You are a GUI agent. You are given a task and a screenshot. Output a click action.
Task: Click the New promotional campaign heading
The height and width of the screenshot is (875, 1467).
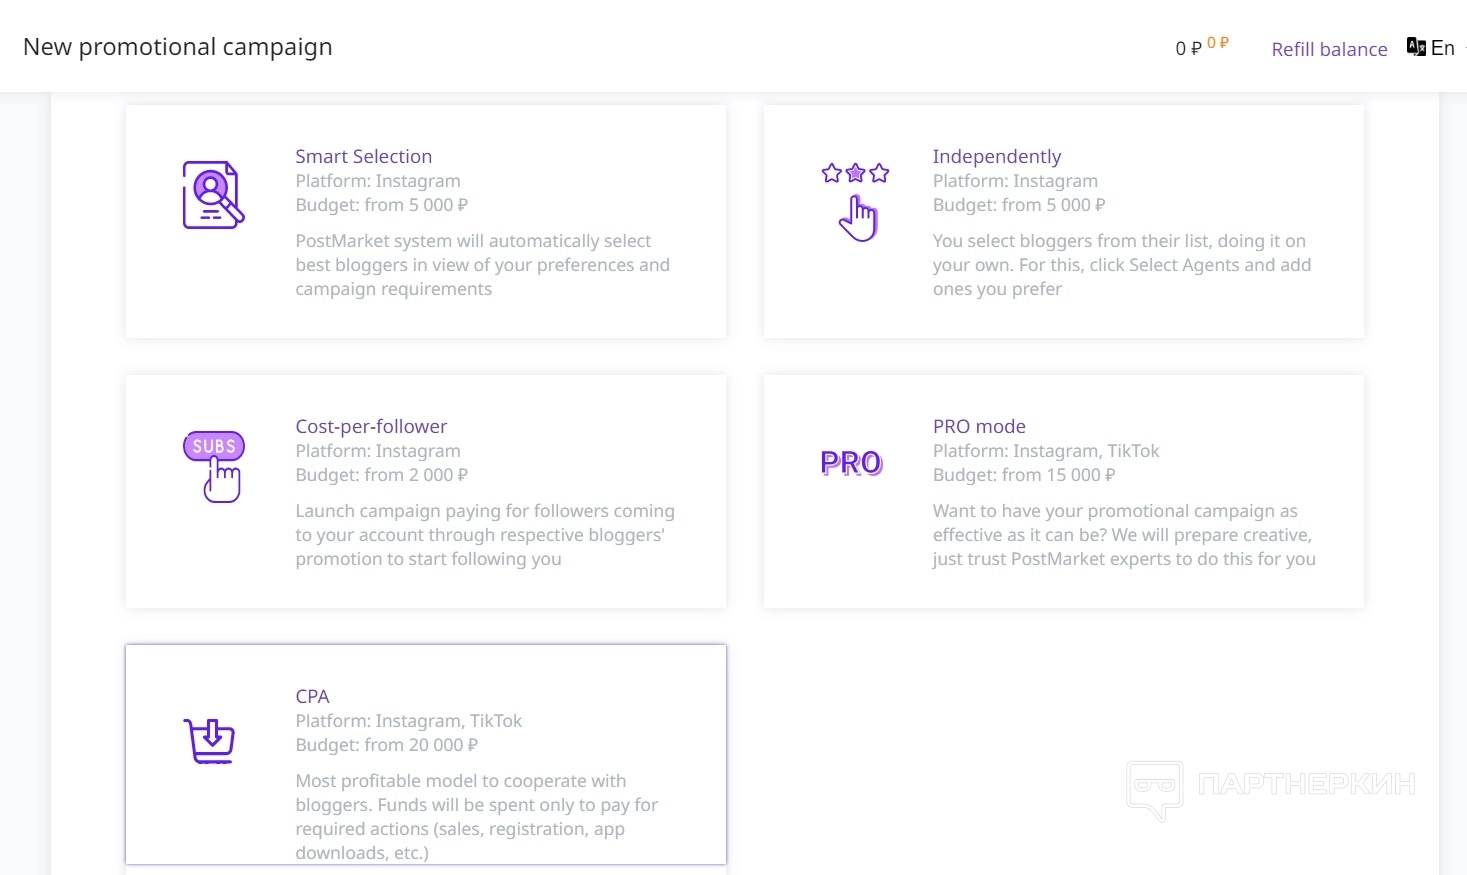[178, 47]
